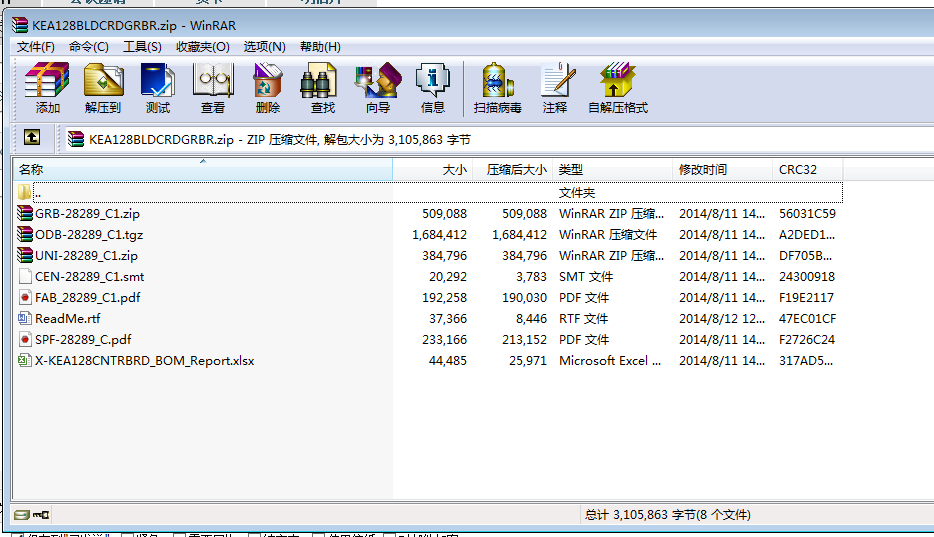Image resolution: width=934 pixels, height=537 pixels.
Task: Click size value 1,684,412 of ODB file
Action: point(440,235)
